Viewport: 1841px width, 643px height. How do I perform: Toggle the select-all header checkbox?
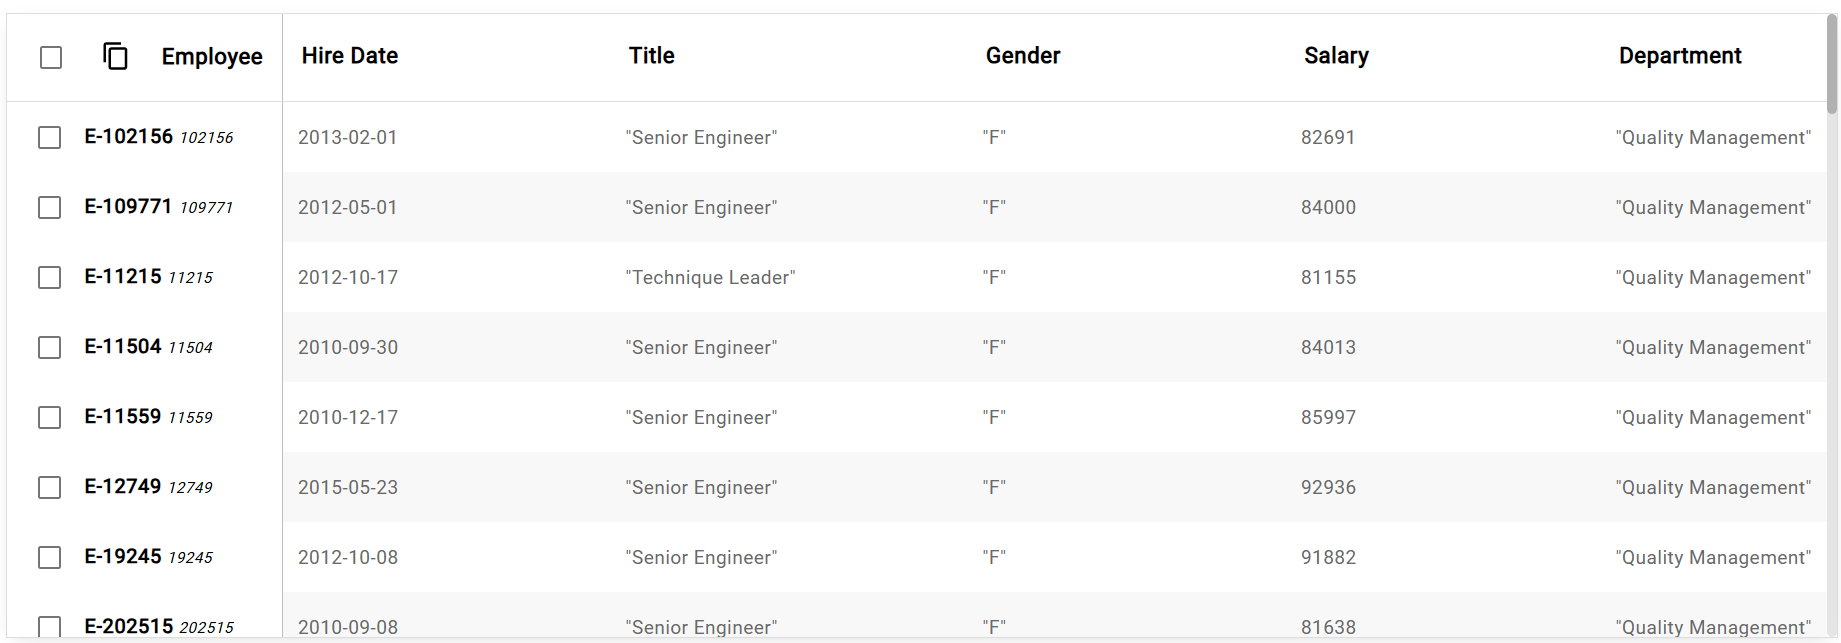[x=51, y=57]
